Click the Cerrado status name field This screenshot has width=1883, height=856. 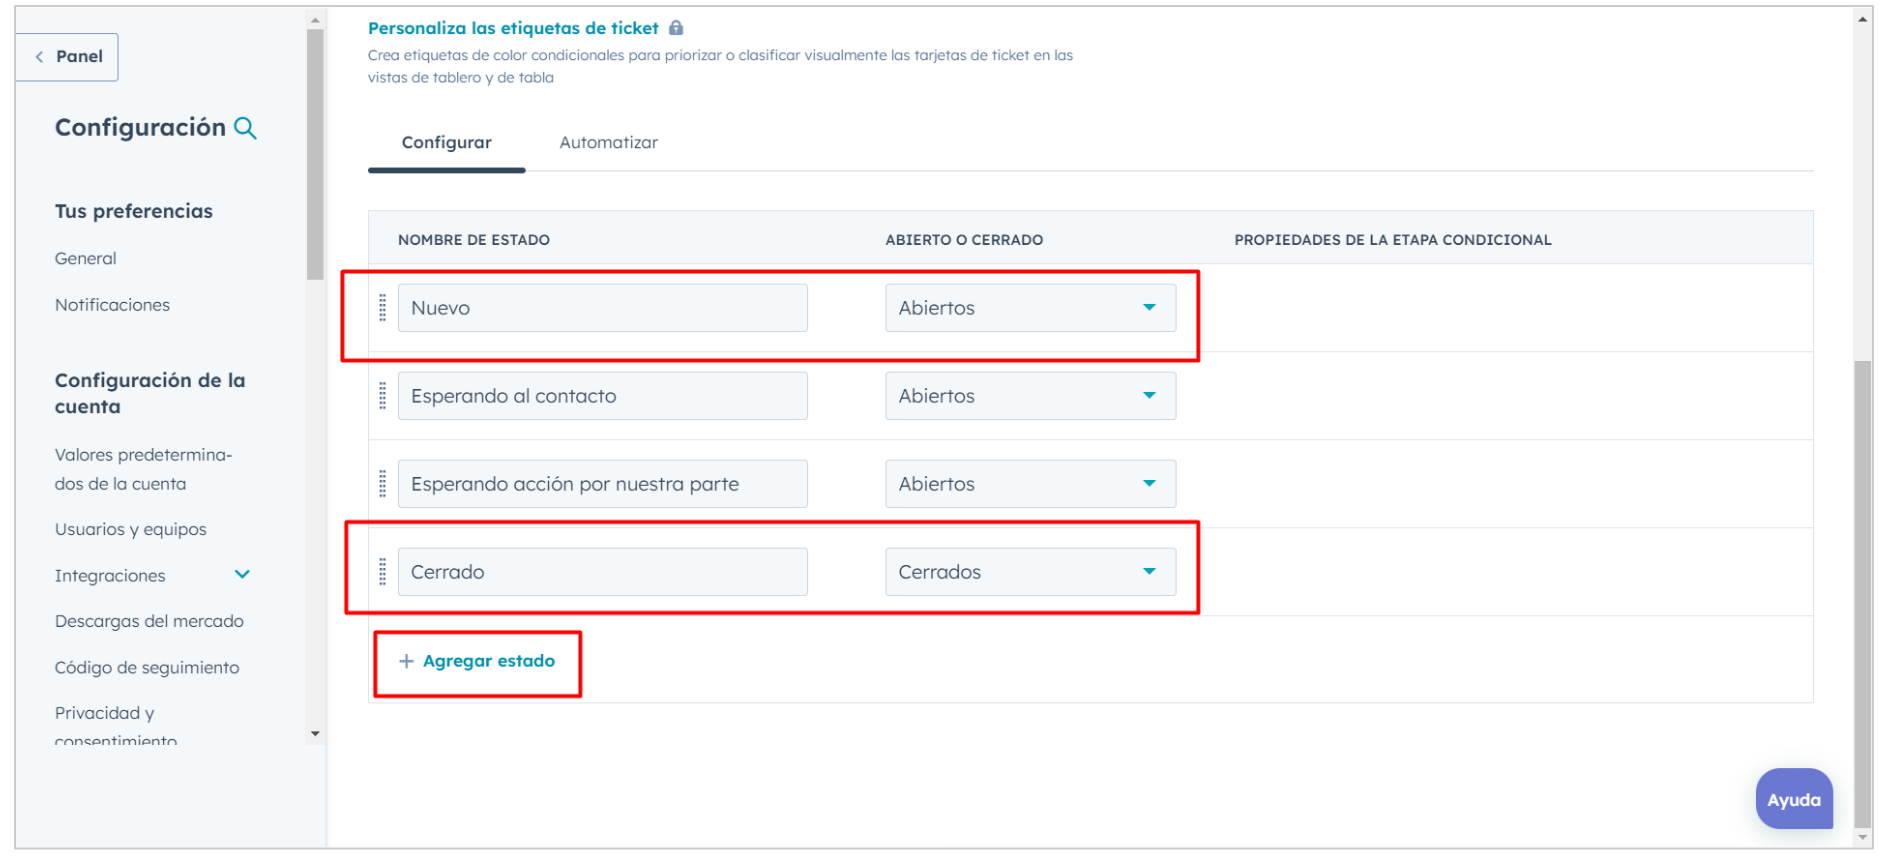click(602, 572)
